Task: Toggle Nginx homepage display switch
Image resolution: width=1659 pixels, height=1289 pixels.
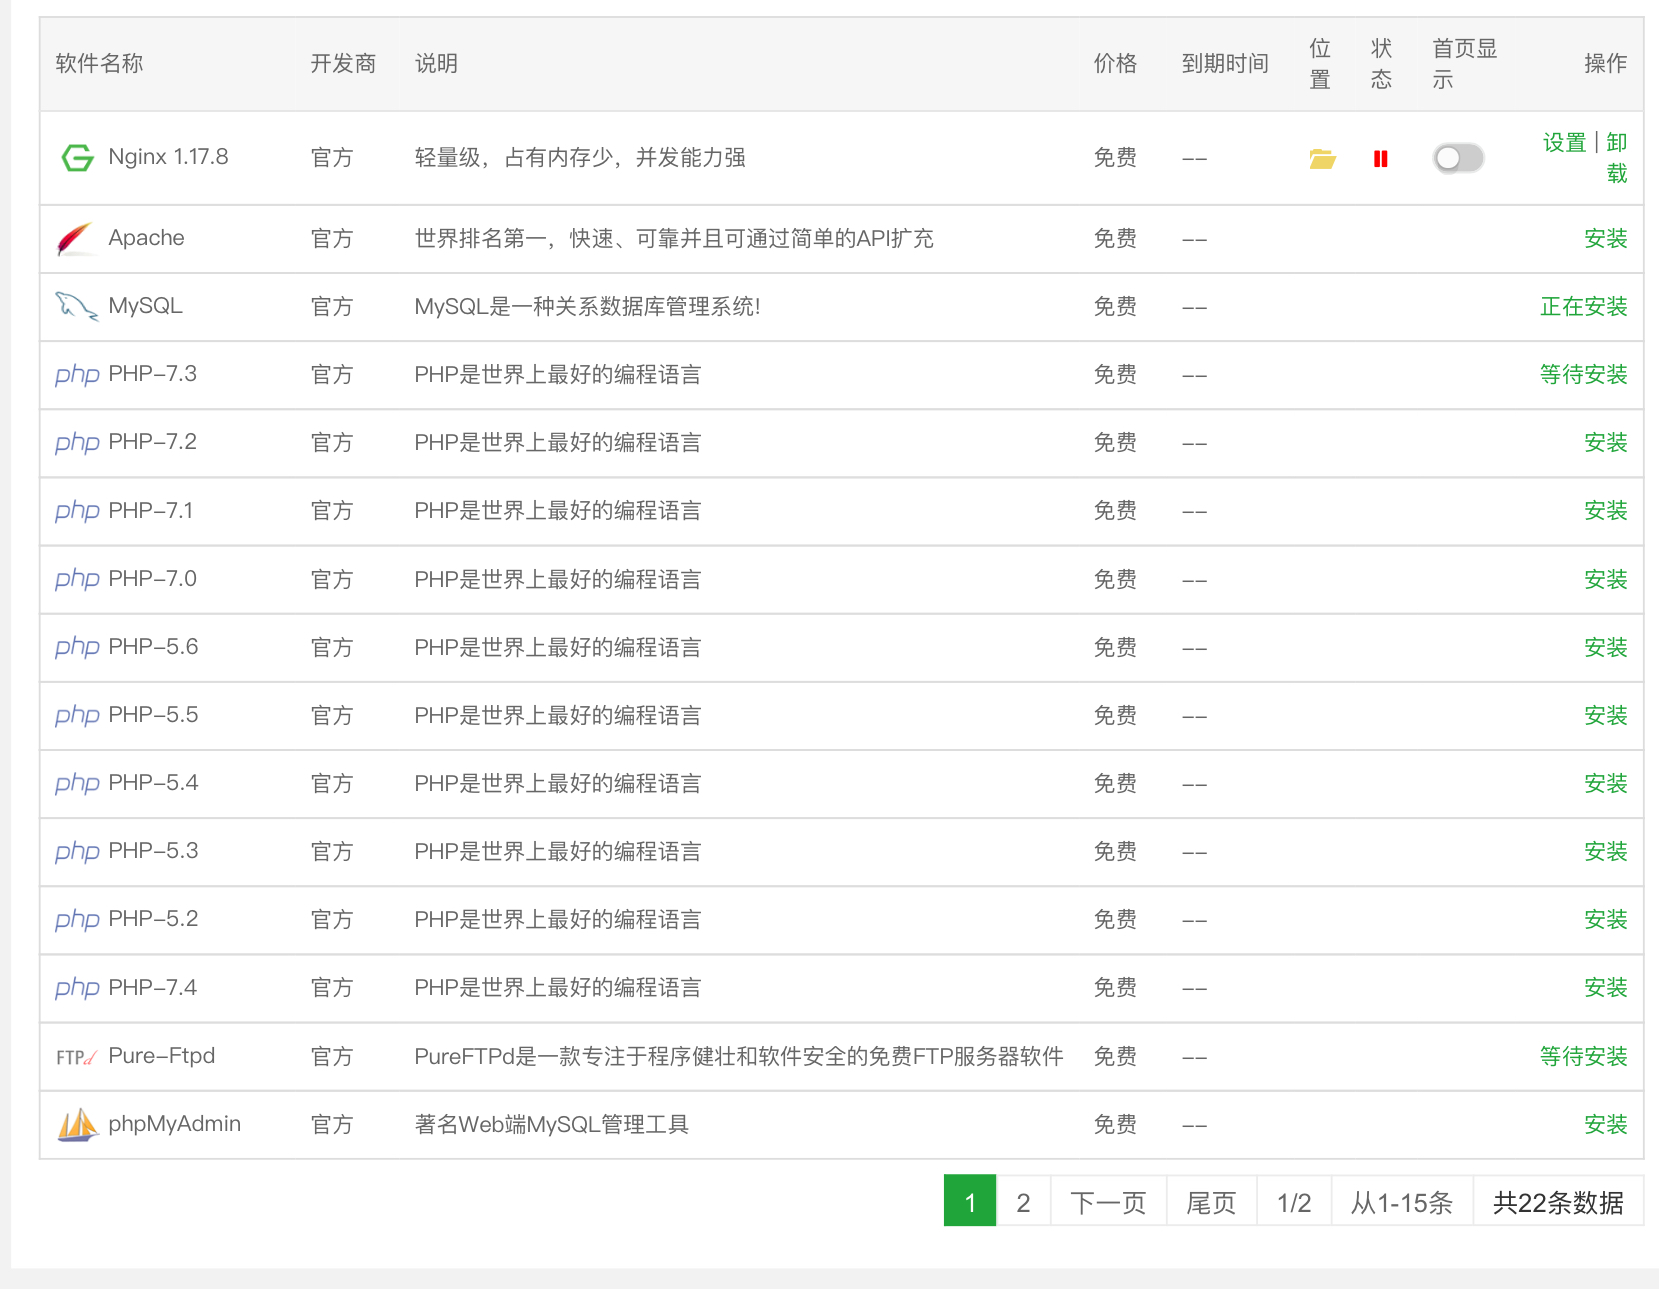Action: (1458, 158)
